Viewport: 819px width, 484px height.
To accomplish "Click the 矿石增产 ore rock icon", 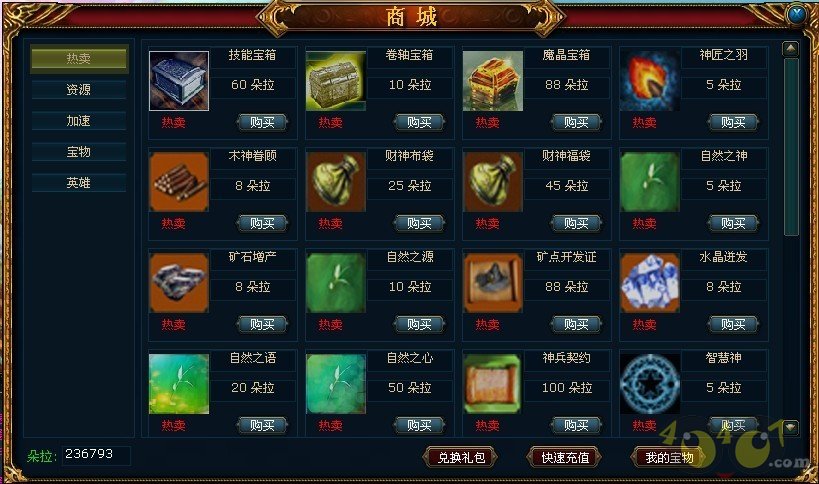I will pos(179,283).
